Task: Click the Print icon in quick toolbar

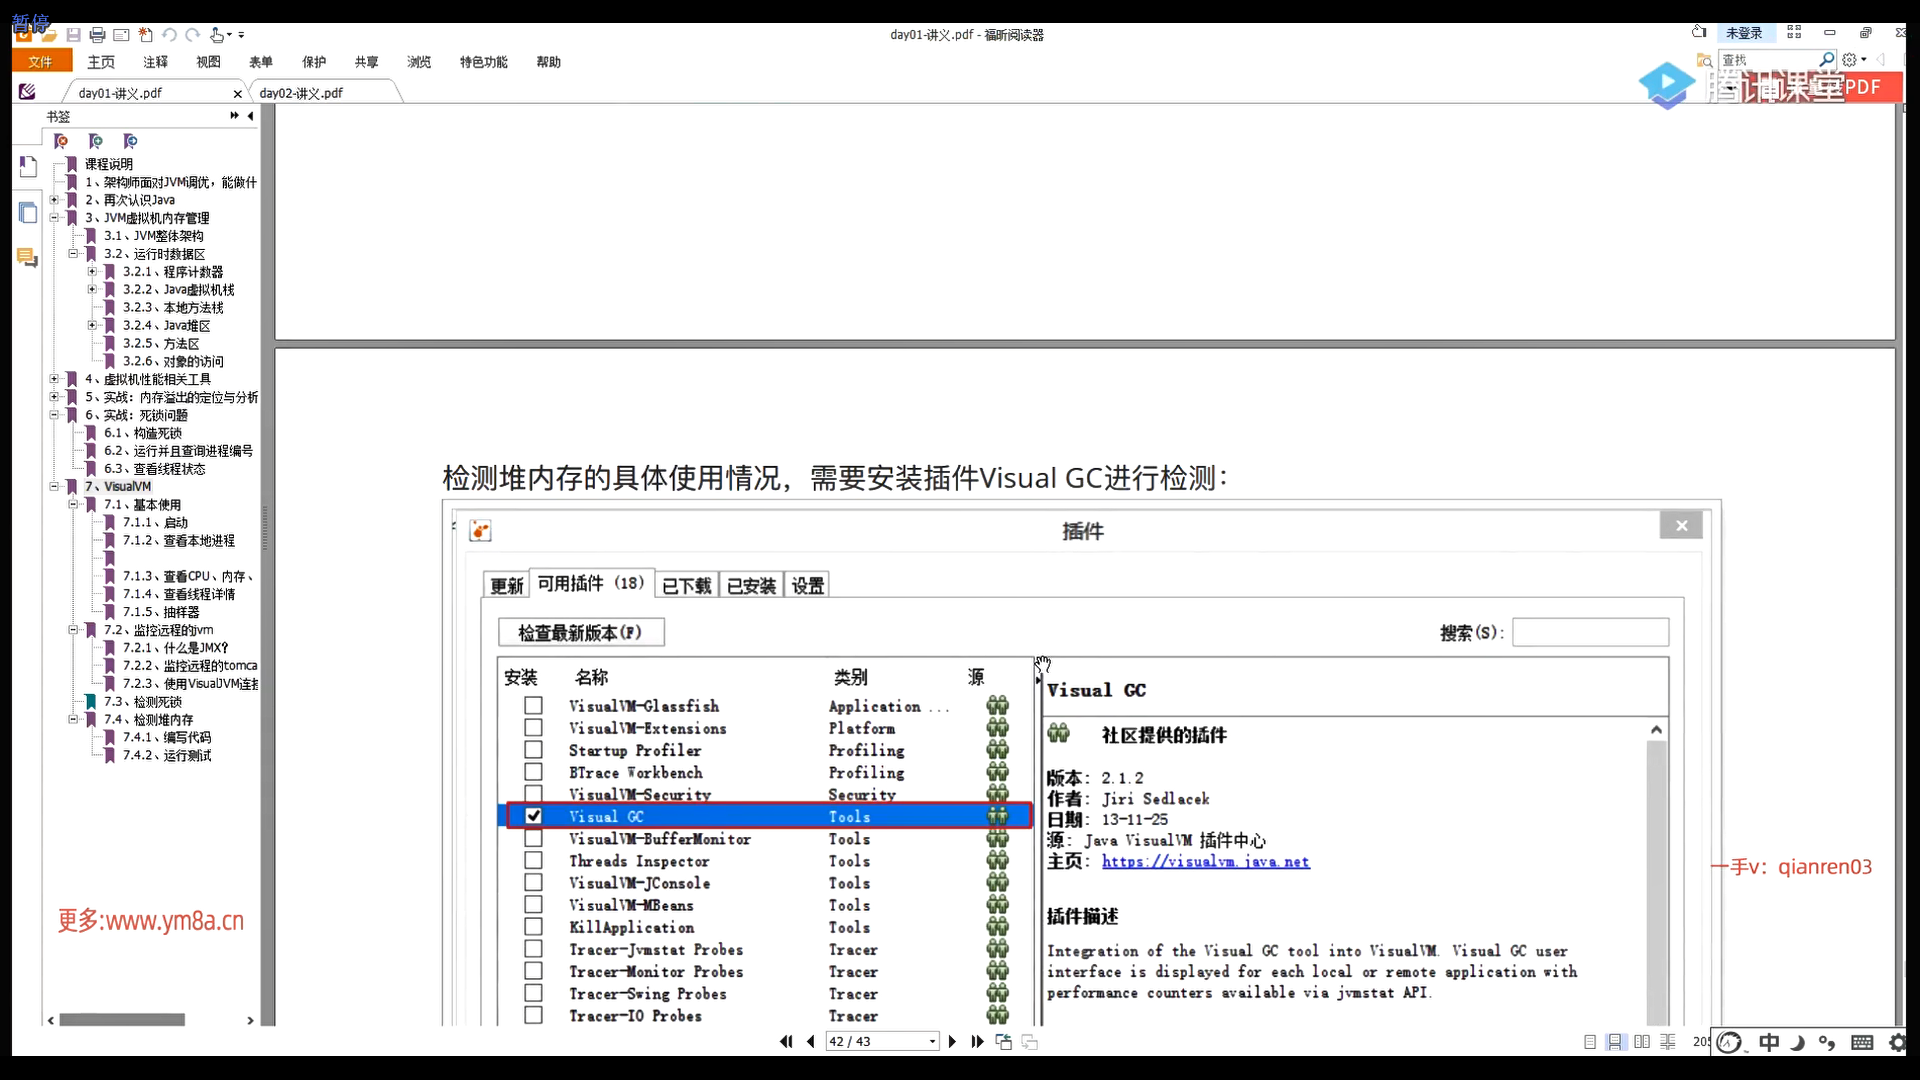Action: click(x=97, y=35)
